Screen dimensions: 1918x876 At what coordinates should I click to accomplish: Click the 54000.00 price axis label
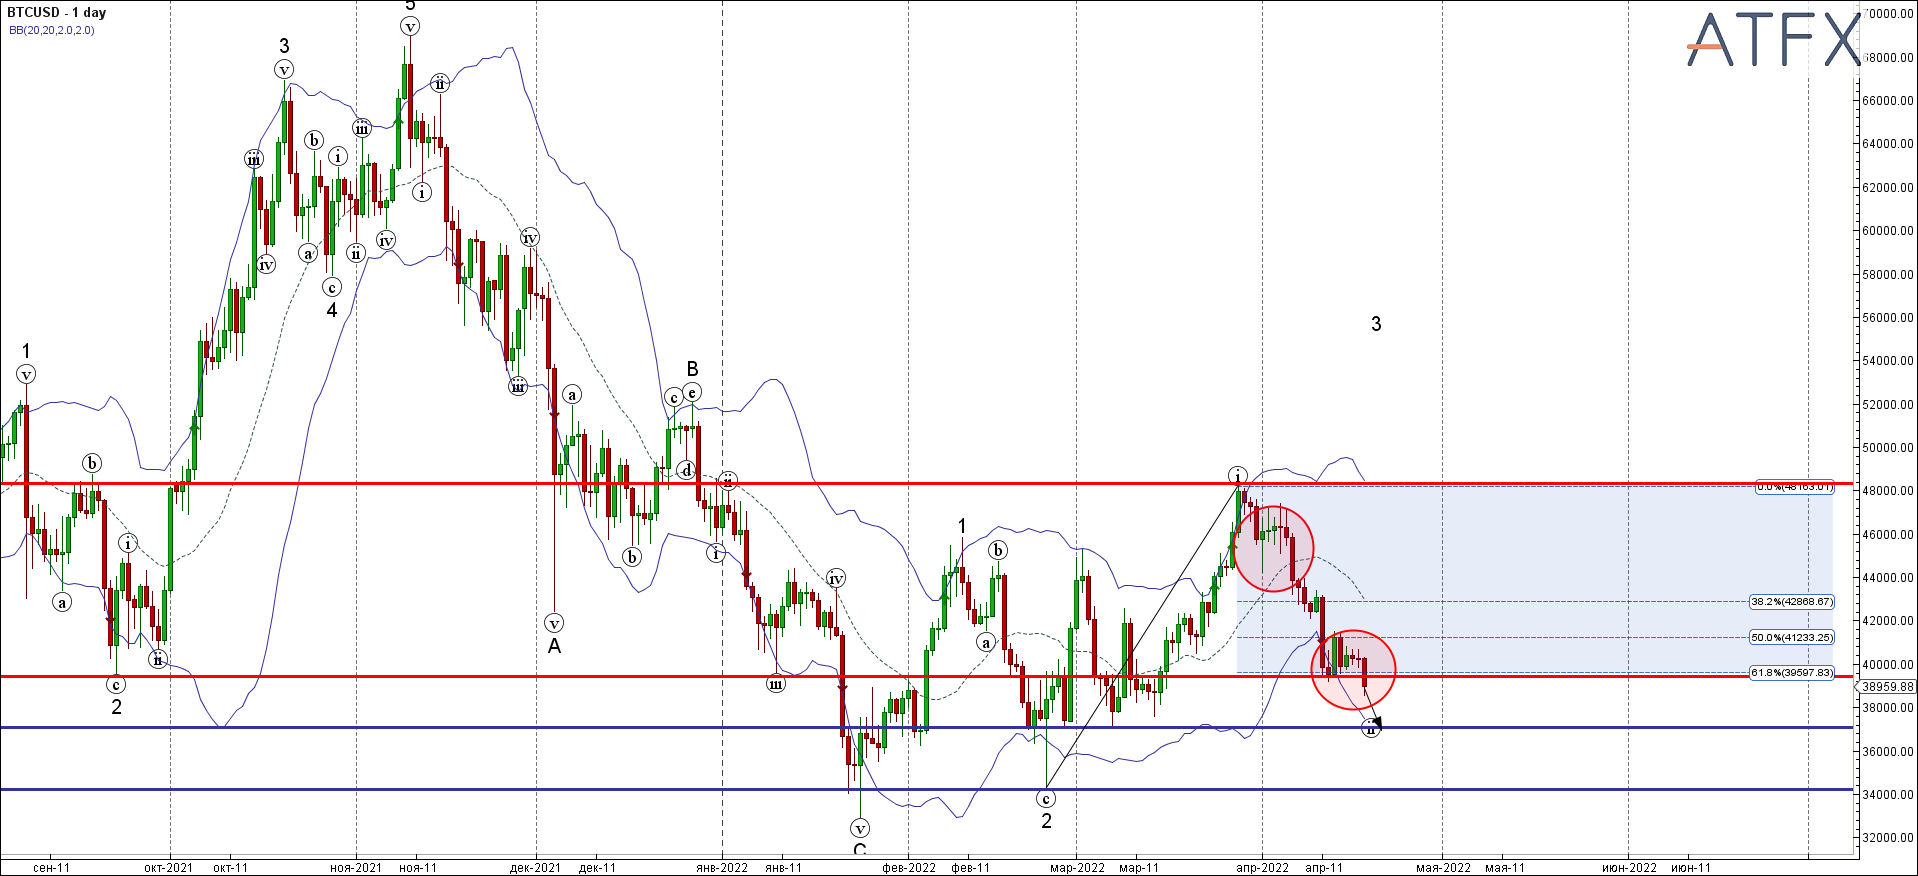[x=1889, y=361]
